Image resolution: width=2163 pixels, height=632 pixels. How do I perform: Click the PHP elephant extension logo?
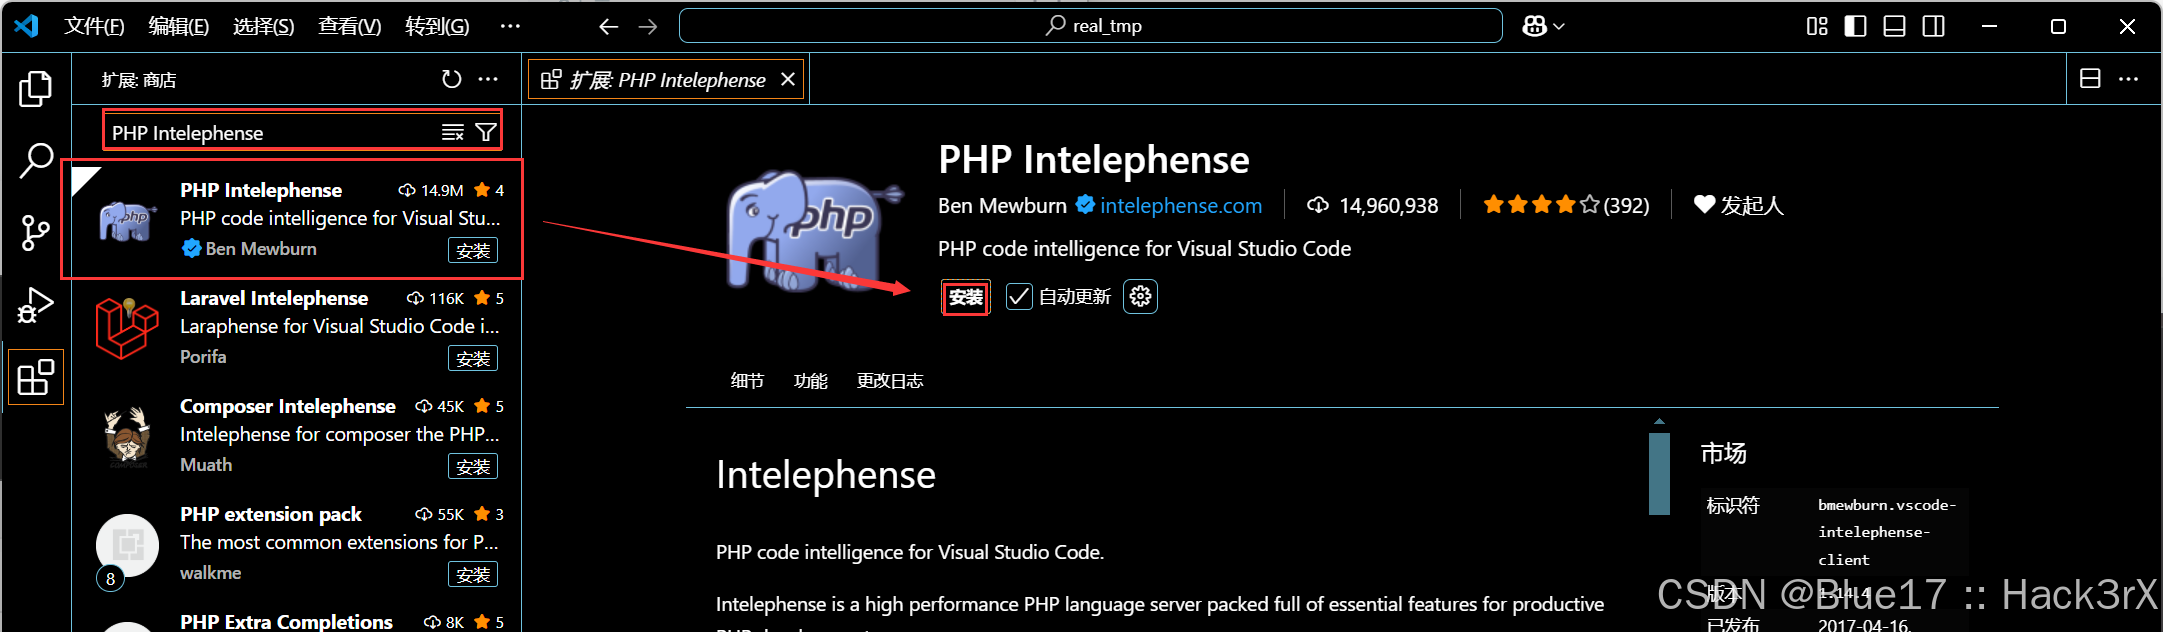[x=814, y=232]
